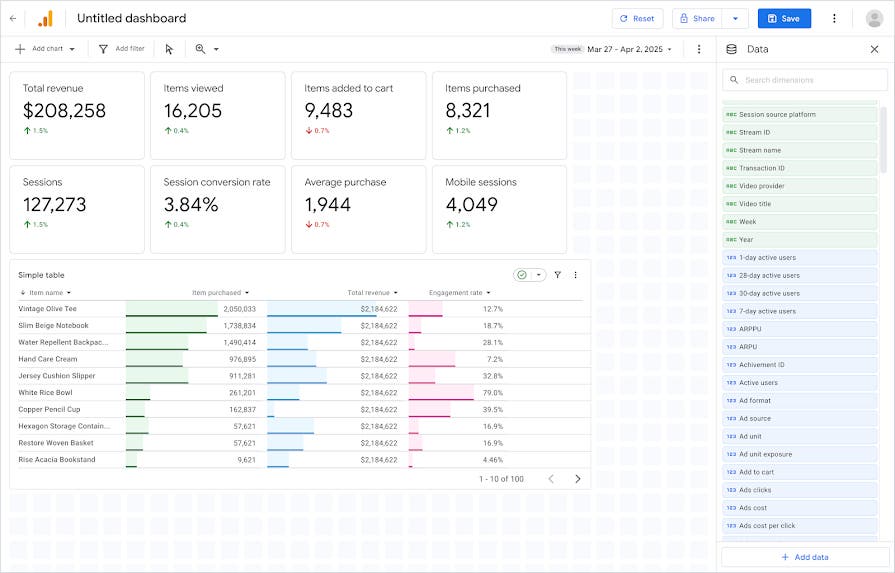Viewport: 895px width, 573px height.
Task: Click the Hand Care Cream row
Action: (x=300, y=359)
